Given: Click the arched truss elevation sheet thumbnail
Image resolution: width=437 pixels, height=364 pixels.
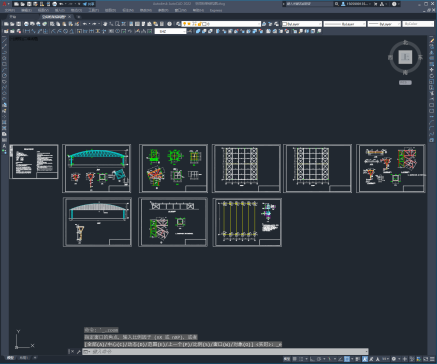Looking at the screenshot, I should point(97,168).
